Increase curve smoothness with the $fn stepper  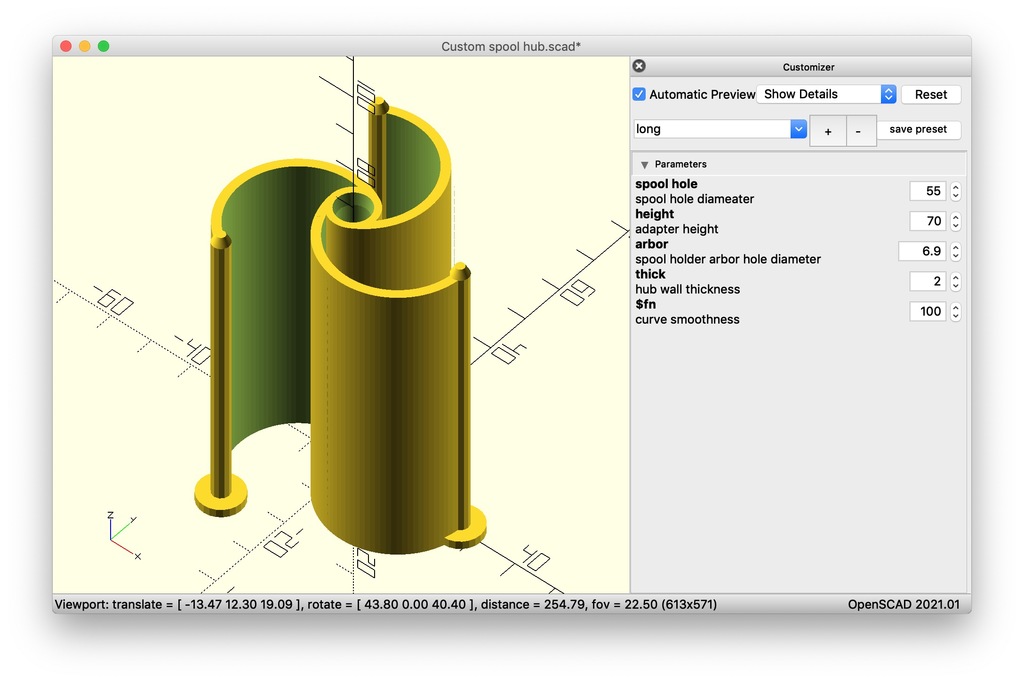click(x=955, y=306)
